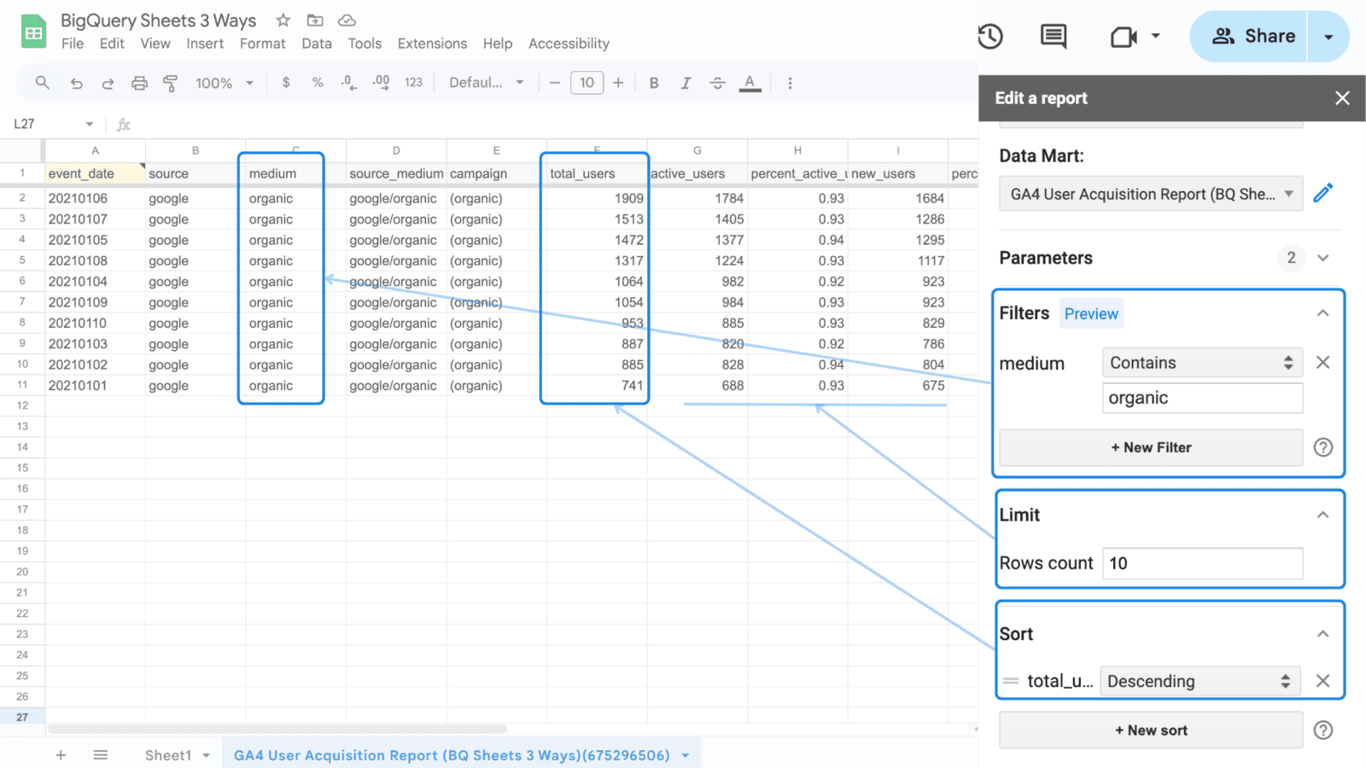Open the comments panel icon
This screenshot has width=1366, height=768.
1053,36
